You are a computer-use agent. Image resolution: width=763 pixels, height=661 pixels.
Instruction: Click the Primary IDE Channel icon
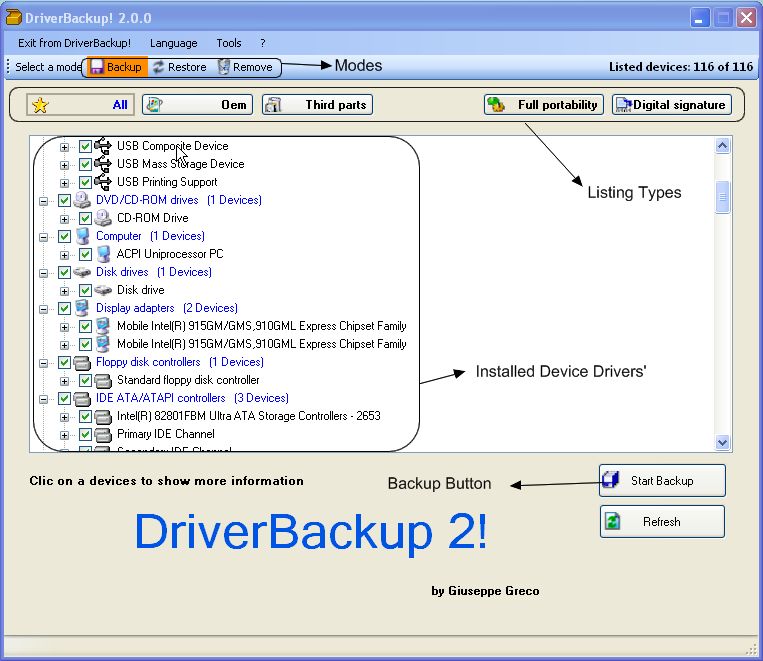coord(103,434)
